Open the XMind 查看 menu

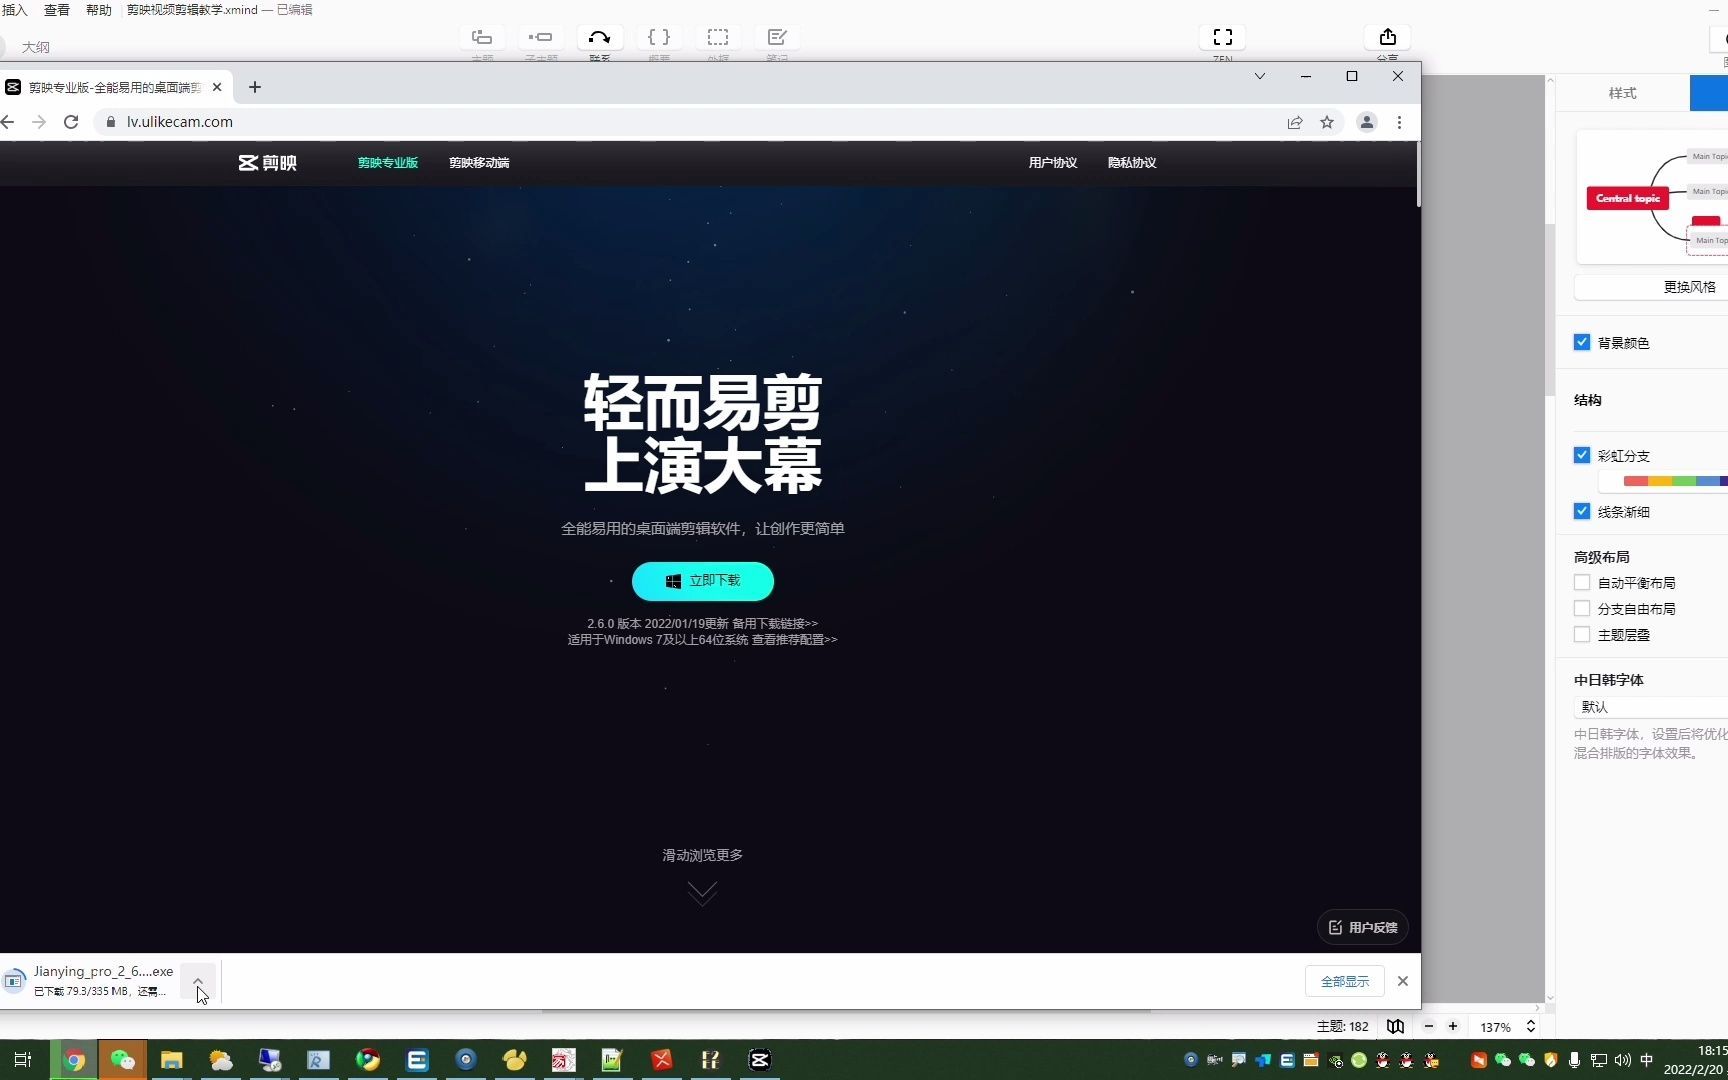pos(57,10)
